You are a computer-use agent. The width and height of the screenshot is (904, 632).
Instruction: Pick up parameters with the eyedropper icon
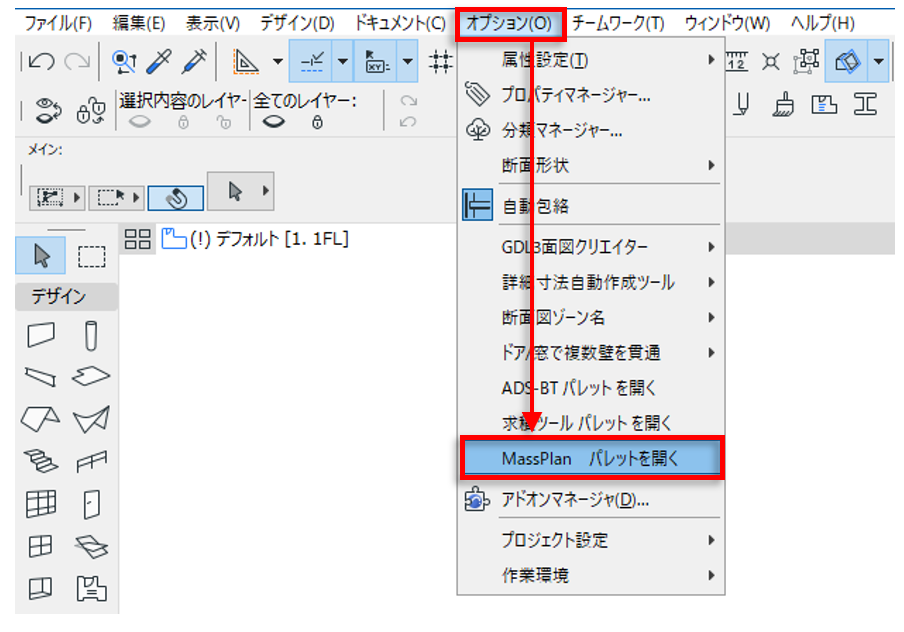click(159, 61)
